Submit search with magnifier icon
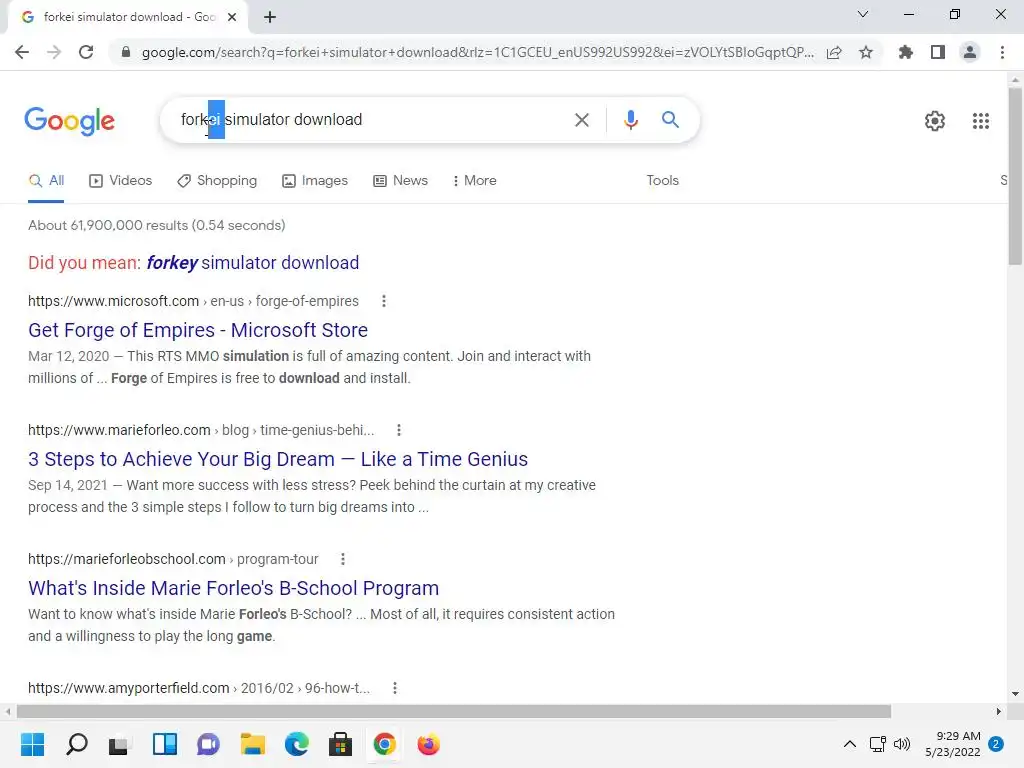The image size is (1024, 768). pos(670,120)
